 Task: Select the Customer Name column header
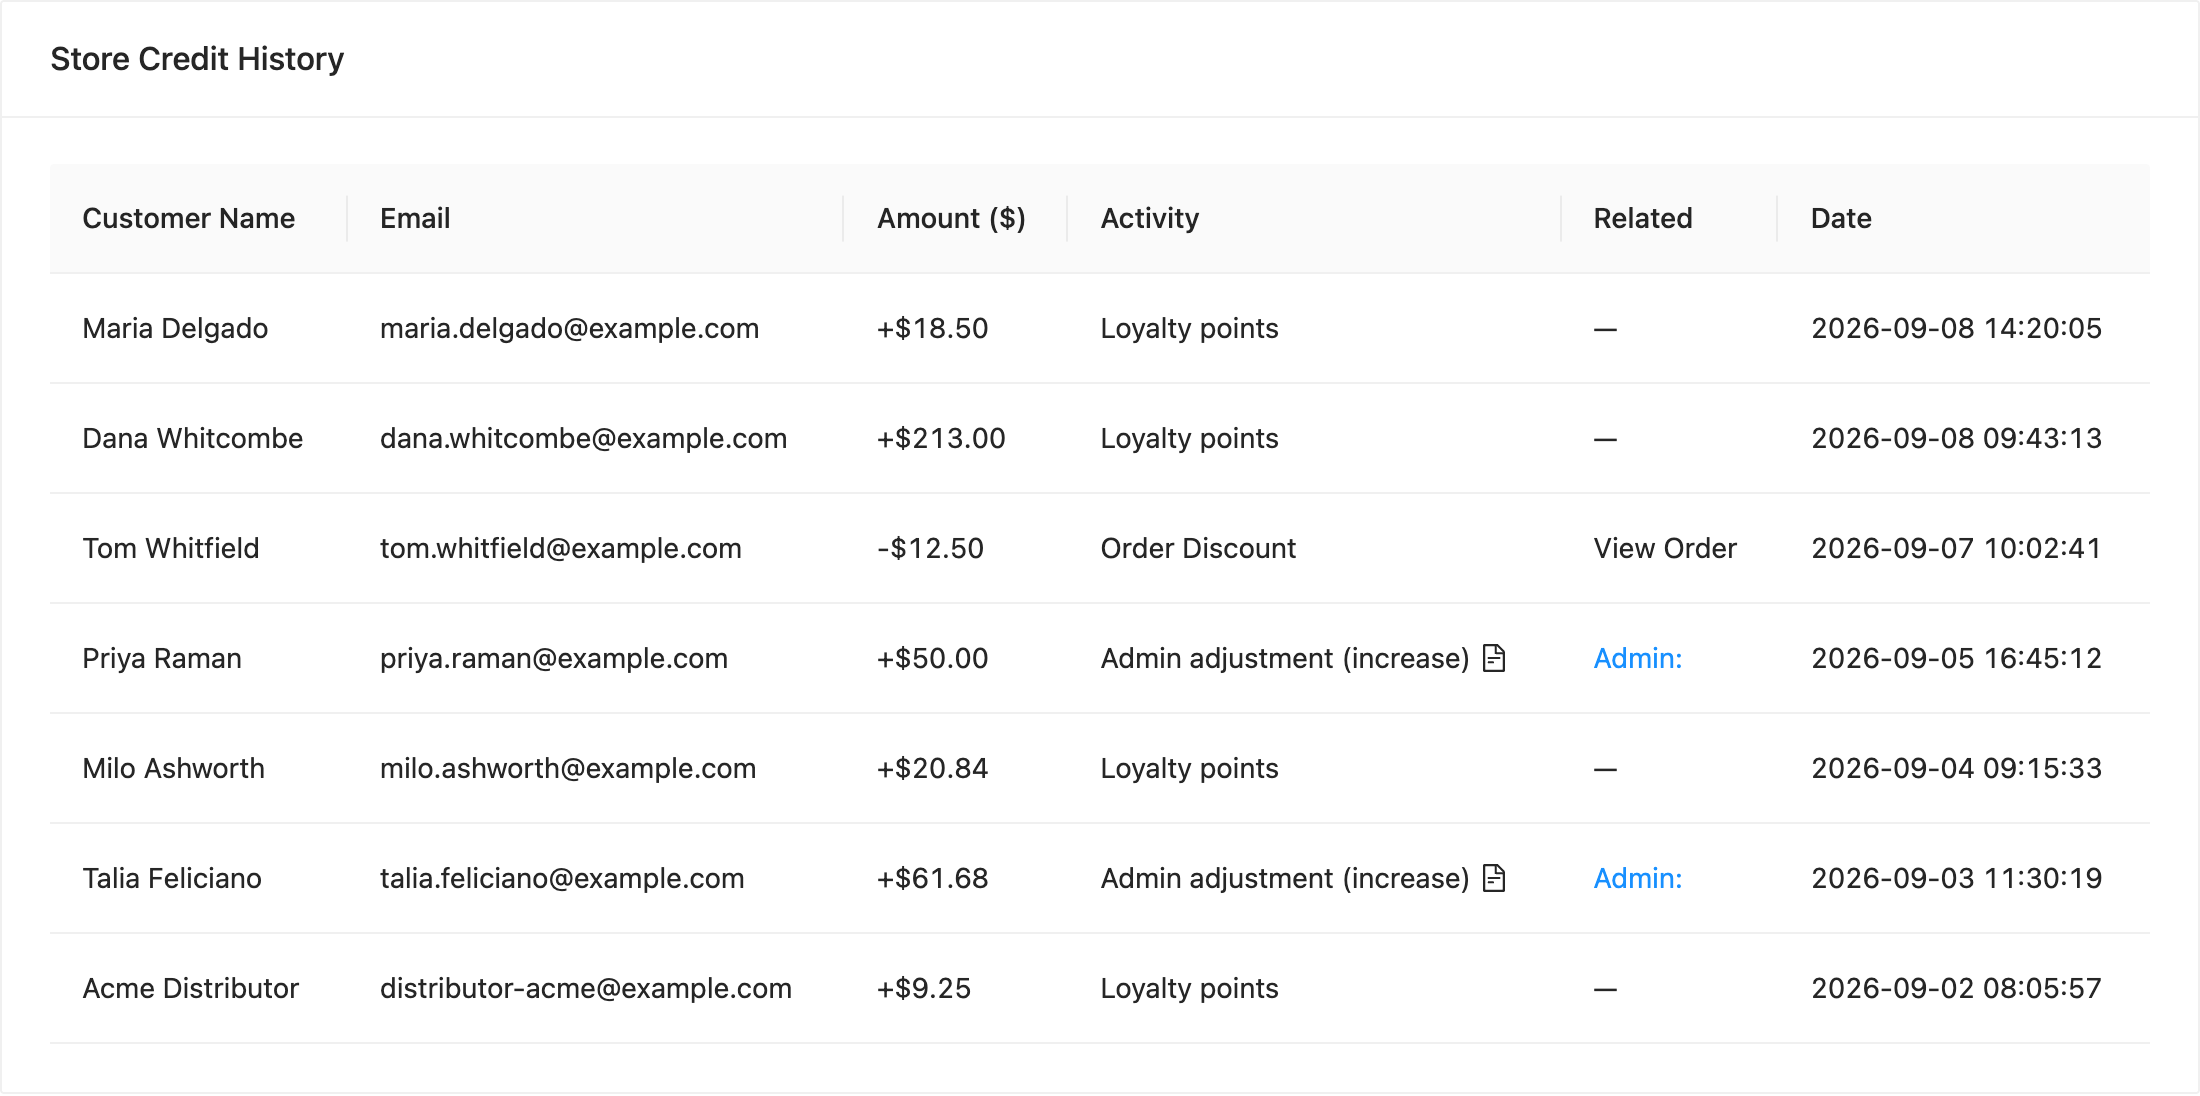tap(189, 218)
